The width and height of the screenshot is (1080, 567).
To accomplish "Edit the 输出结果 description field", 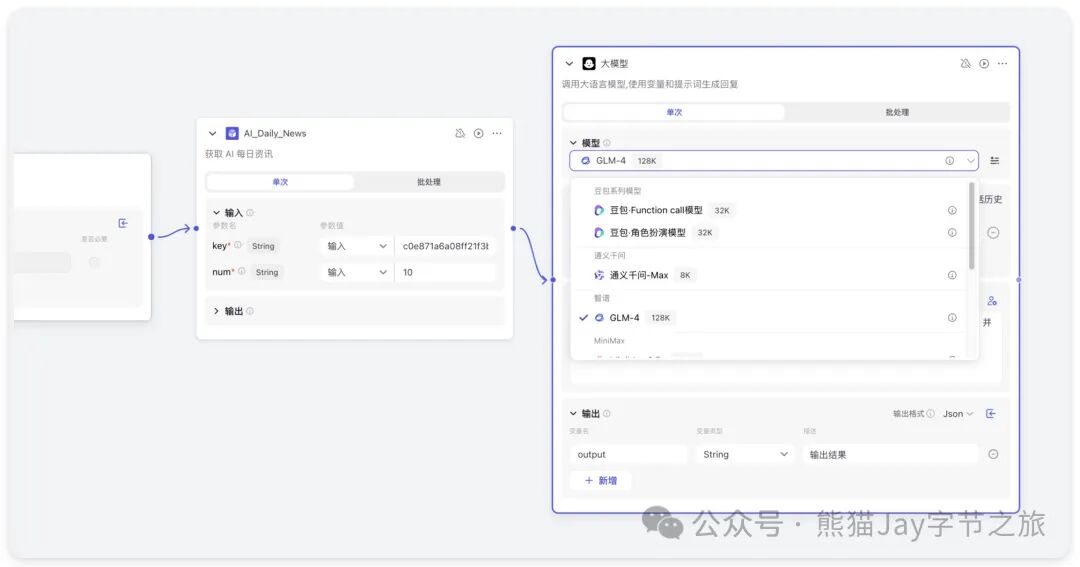I will pos(890,455).
